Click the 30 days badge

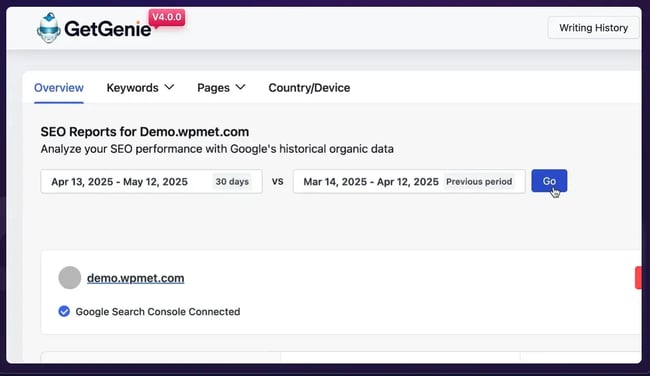pyautogui.click(x=232, y=182)
